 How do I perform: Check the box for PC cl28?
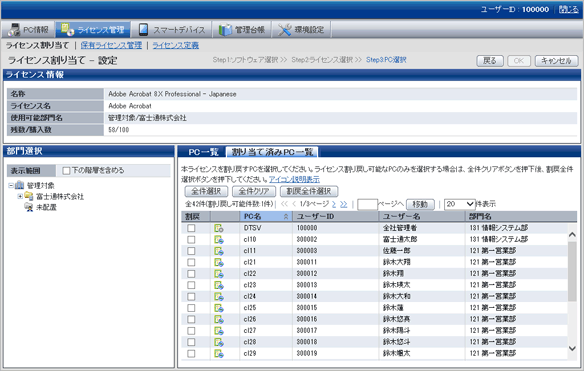click(x=191, y=342)
